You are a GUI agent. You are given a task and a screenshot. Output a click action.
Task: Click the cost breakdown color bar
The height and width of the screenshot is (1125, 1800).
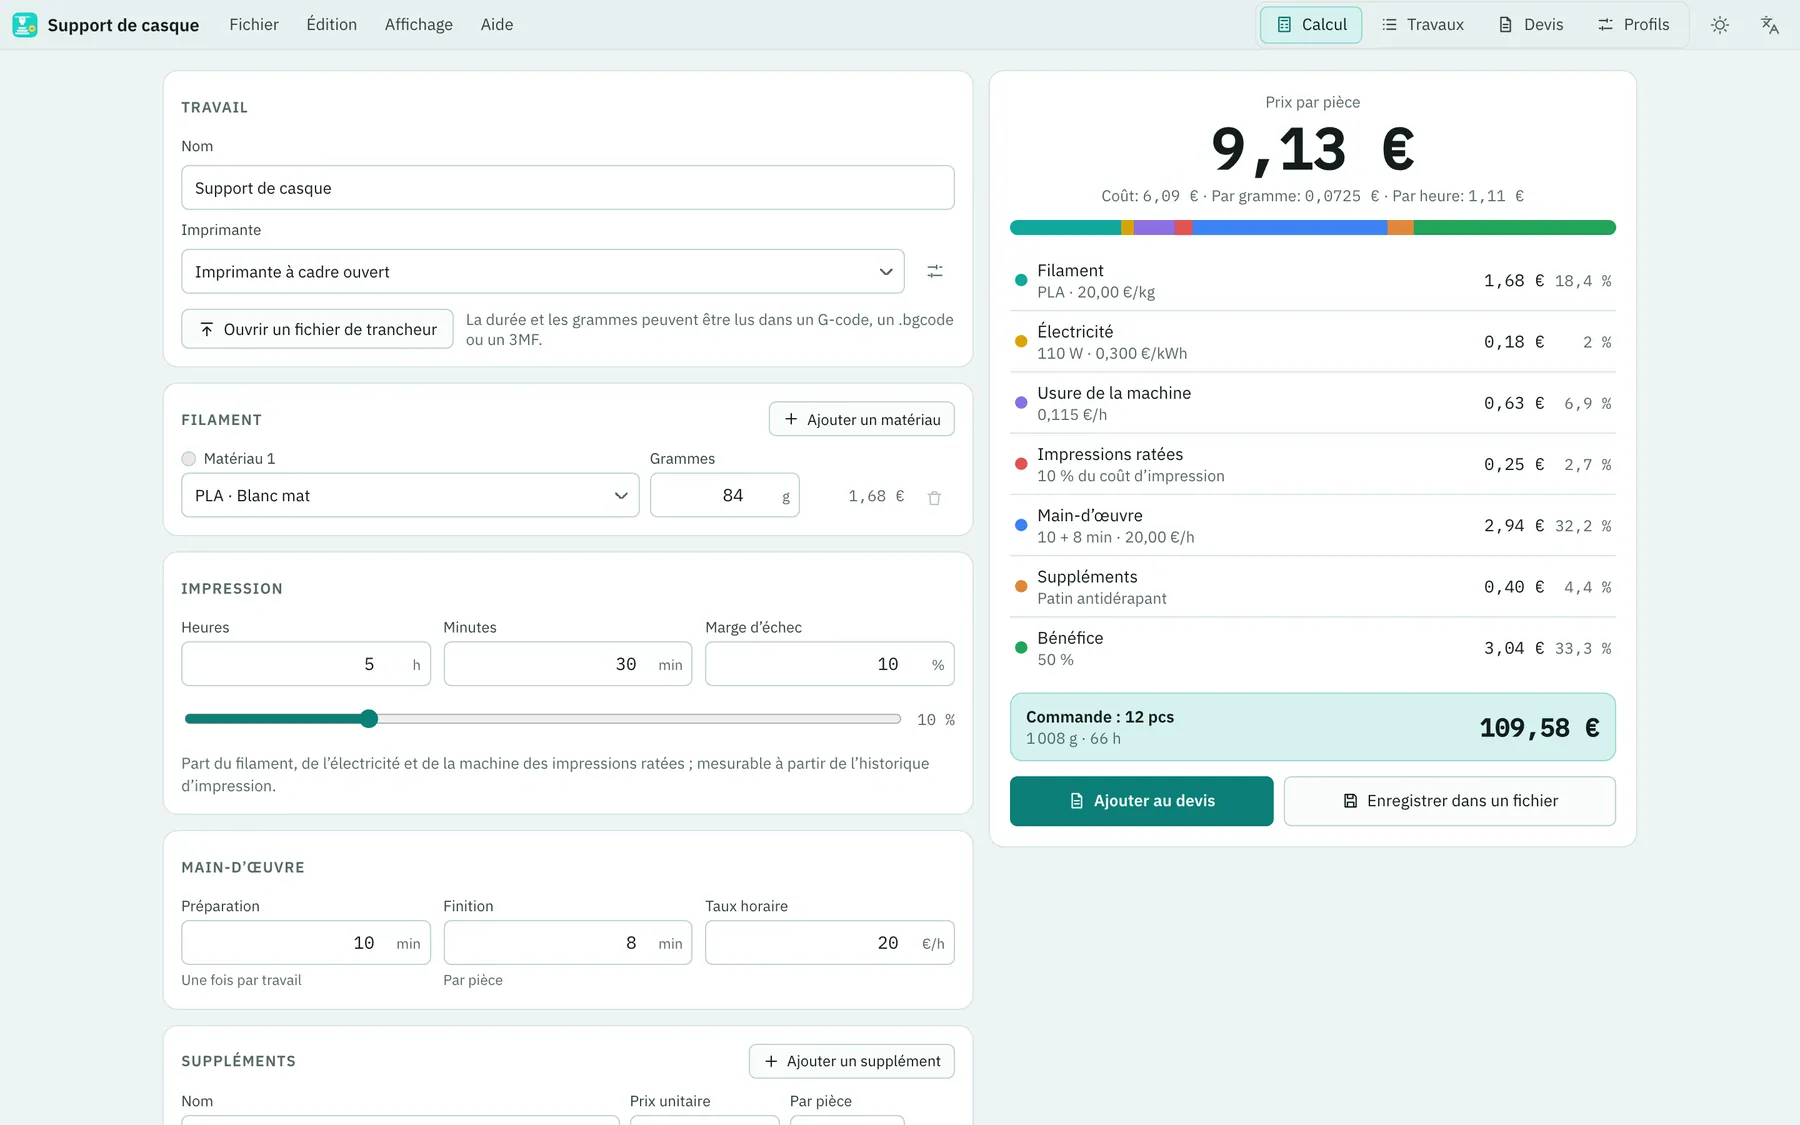point(1313,228)
